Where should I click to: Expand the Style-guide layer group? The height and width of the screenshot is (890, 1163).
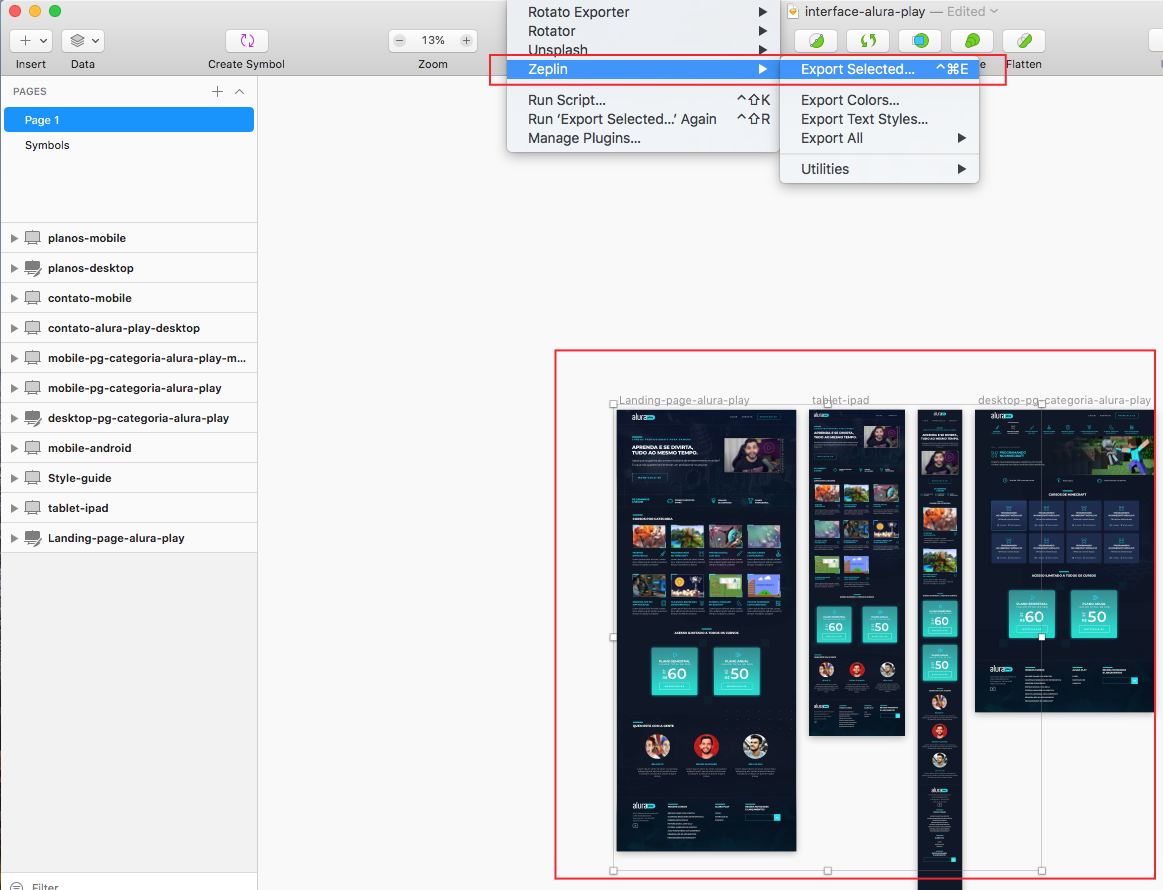pos(13,478)
